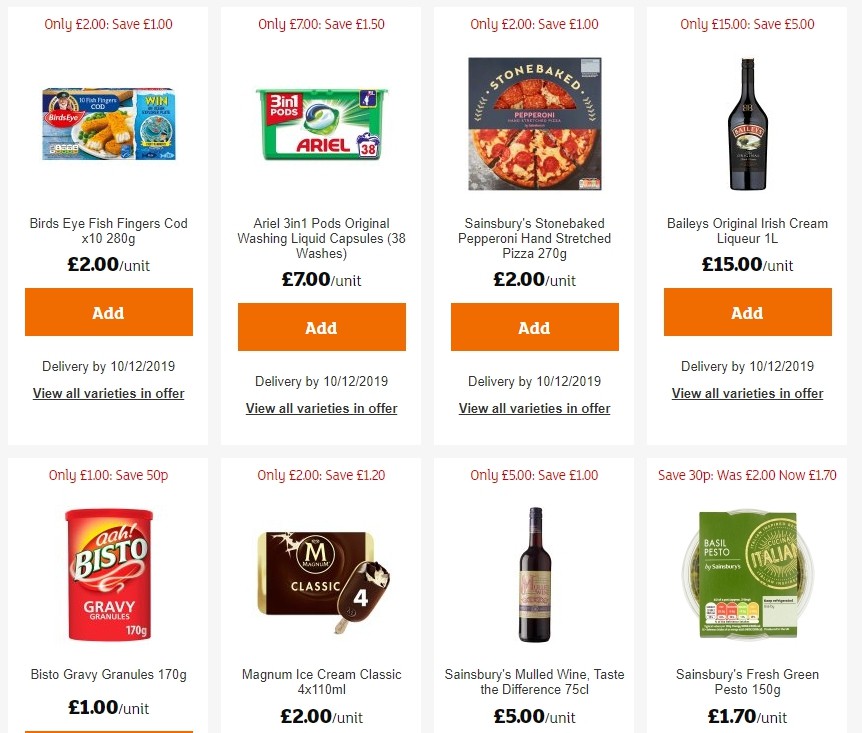The height and width of the screenshot is (733, 862).
Task: Add Birds Eye Fish Fingers to basket
Action: [108, 312]
